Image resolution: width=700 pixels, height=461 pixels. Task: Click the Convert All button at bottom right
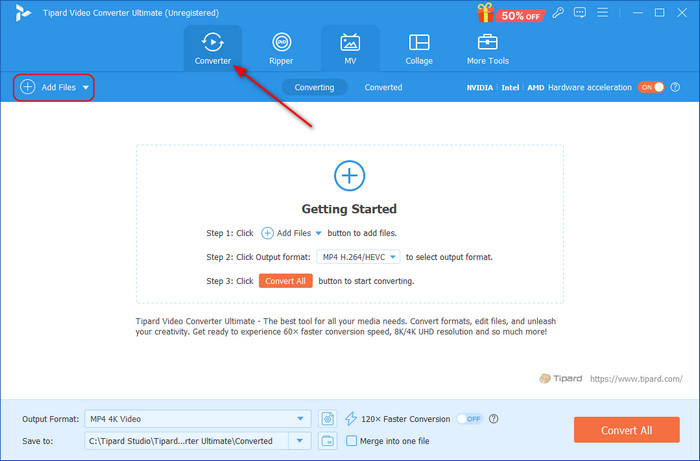(627, 430)
